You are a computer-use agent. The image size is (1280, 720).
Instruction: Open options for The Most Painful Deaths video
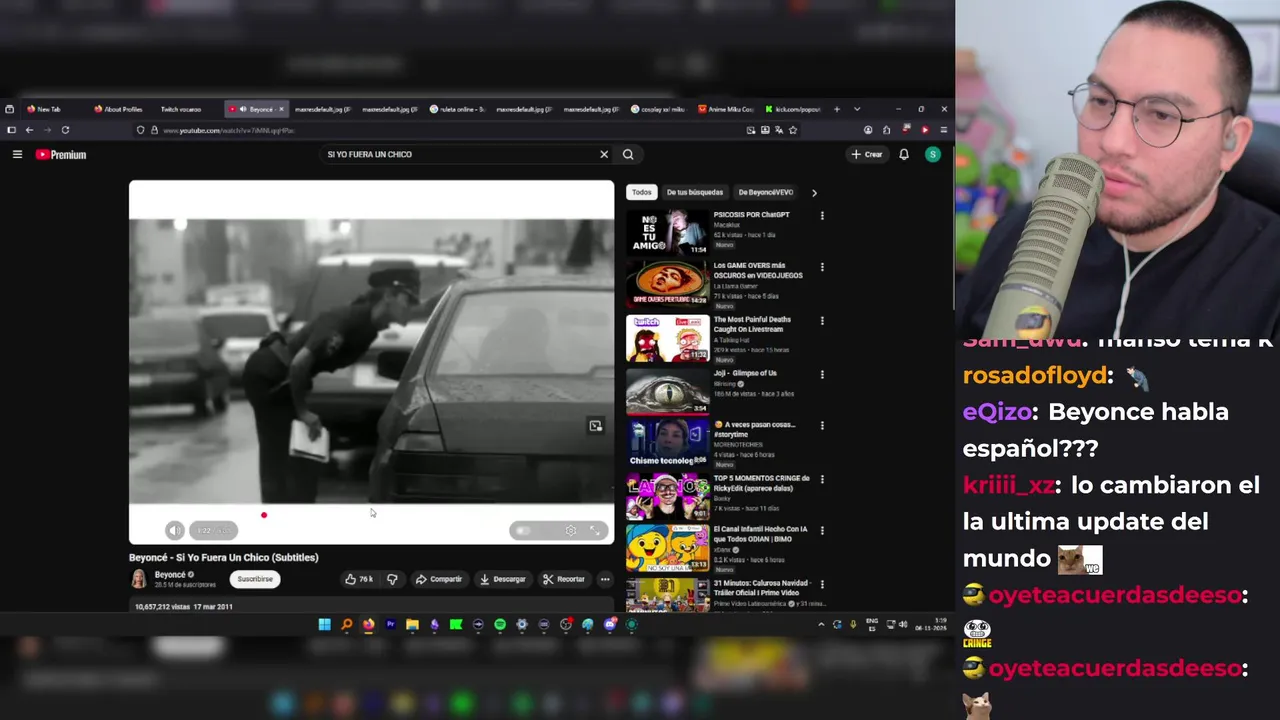click(822, 321)
